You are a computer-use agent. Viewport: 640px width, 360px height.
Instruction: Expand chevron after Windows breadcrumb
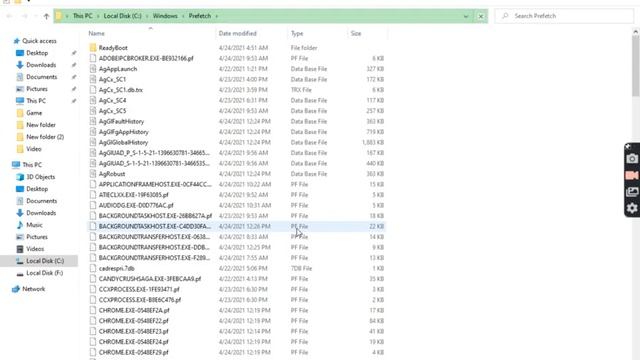coord(183,16)
